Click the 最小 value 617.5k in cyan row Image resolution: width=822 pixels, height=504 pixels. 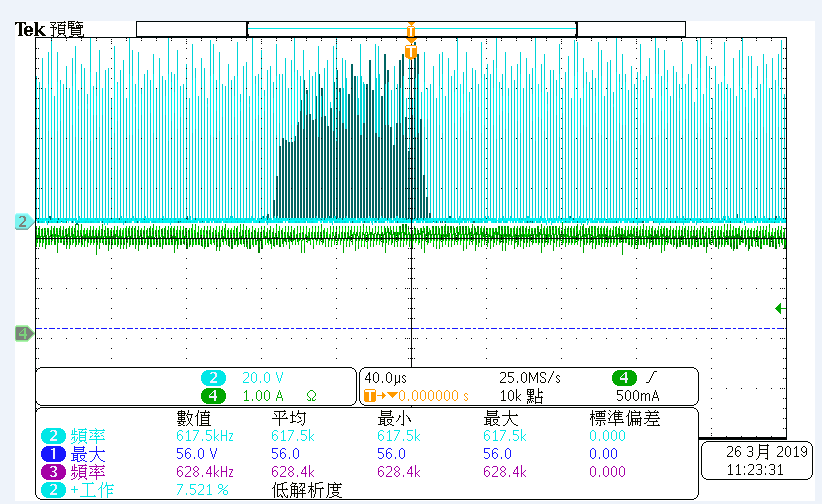(x=399, y=436)
